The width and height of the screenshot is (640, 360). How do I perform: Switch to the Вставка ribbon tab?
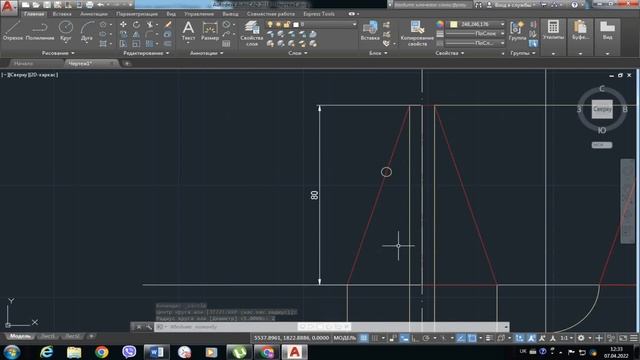click(62, 14)
